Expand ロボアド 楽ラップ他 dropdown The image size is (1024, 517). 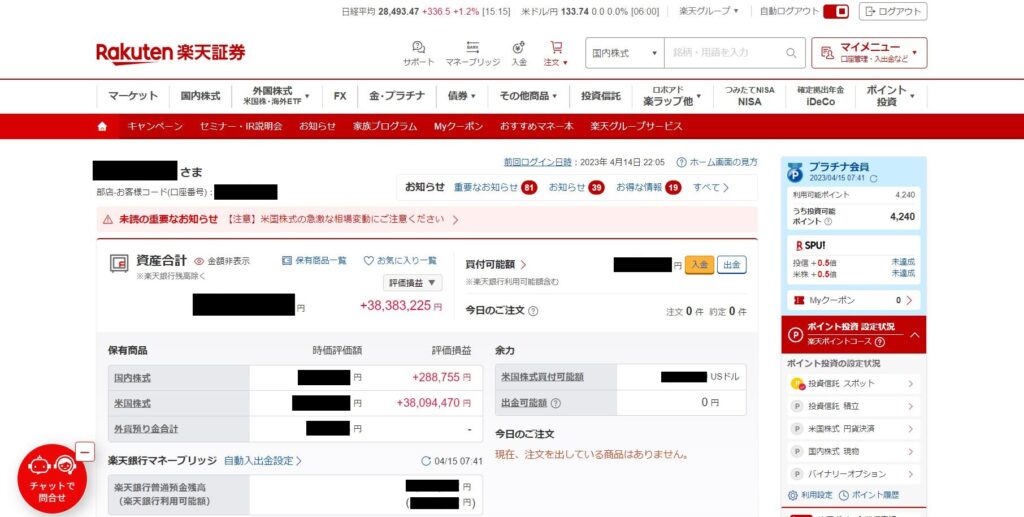(x=672, y=96)
